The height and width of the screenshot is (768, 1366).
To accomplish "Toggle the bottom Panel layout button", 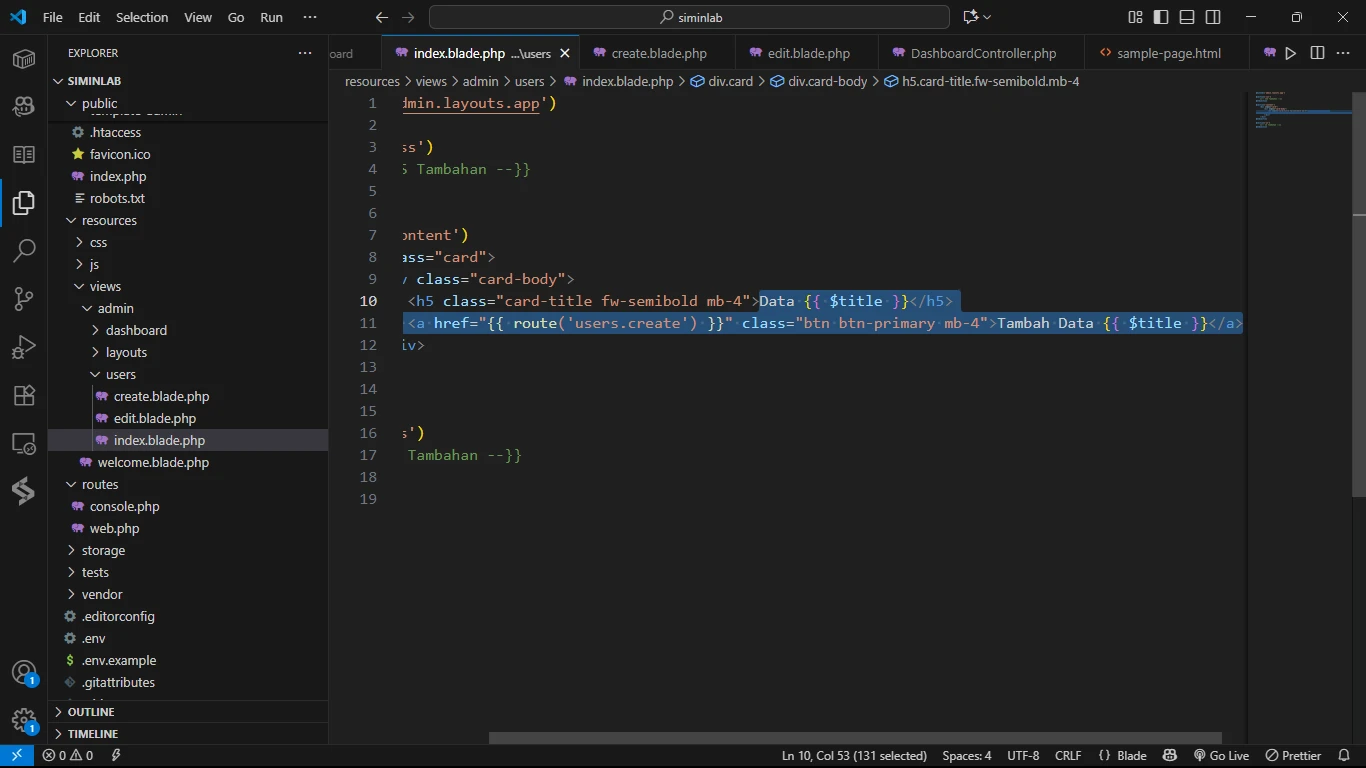I will click(1187, 17).
